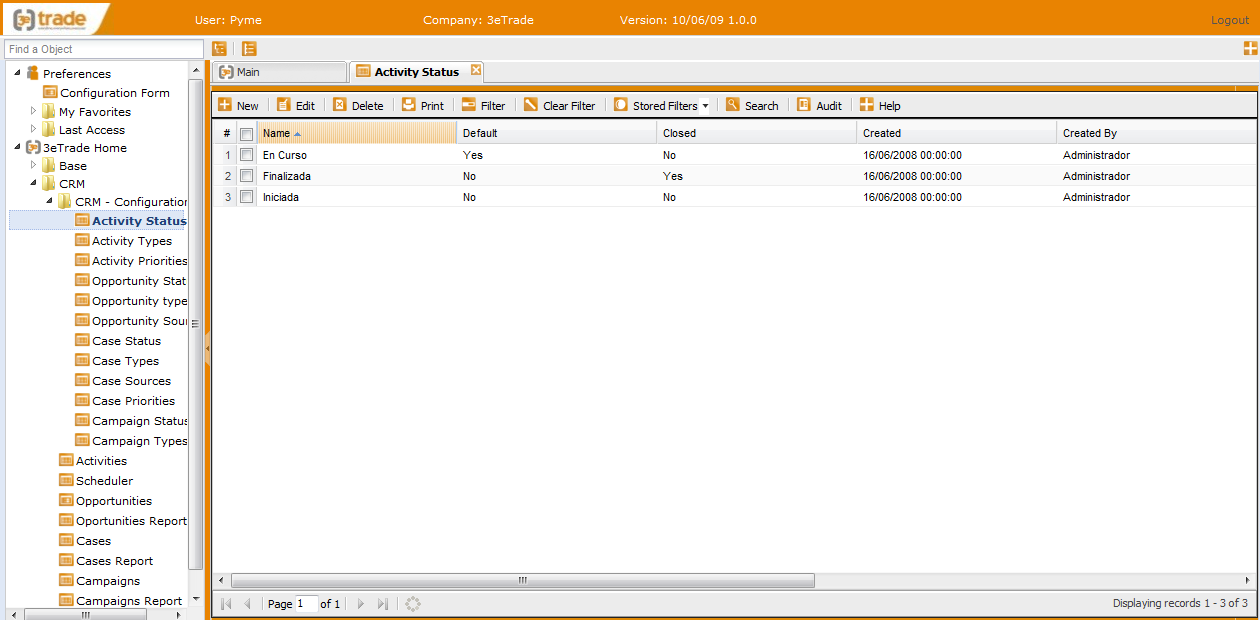This screenshot has height=620, width=1260.
Task: Go to the first page of records
Action: point(226,604)
